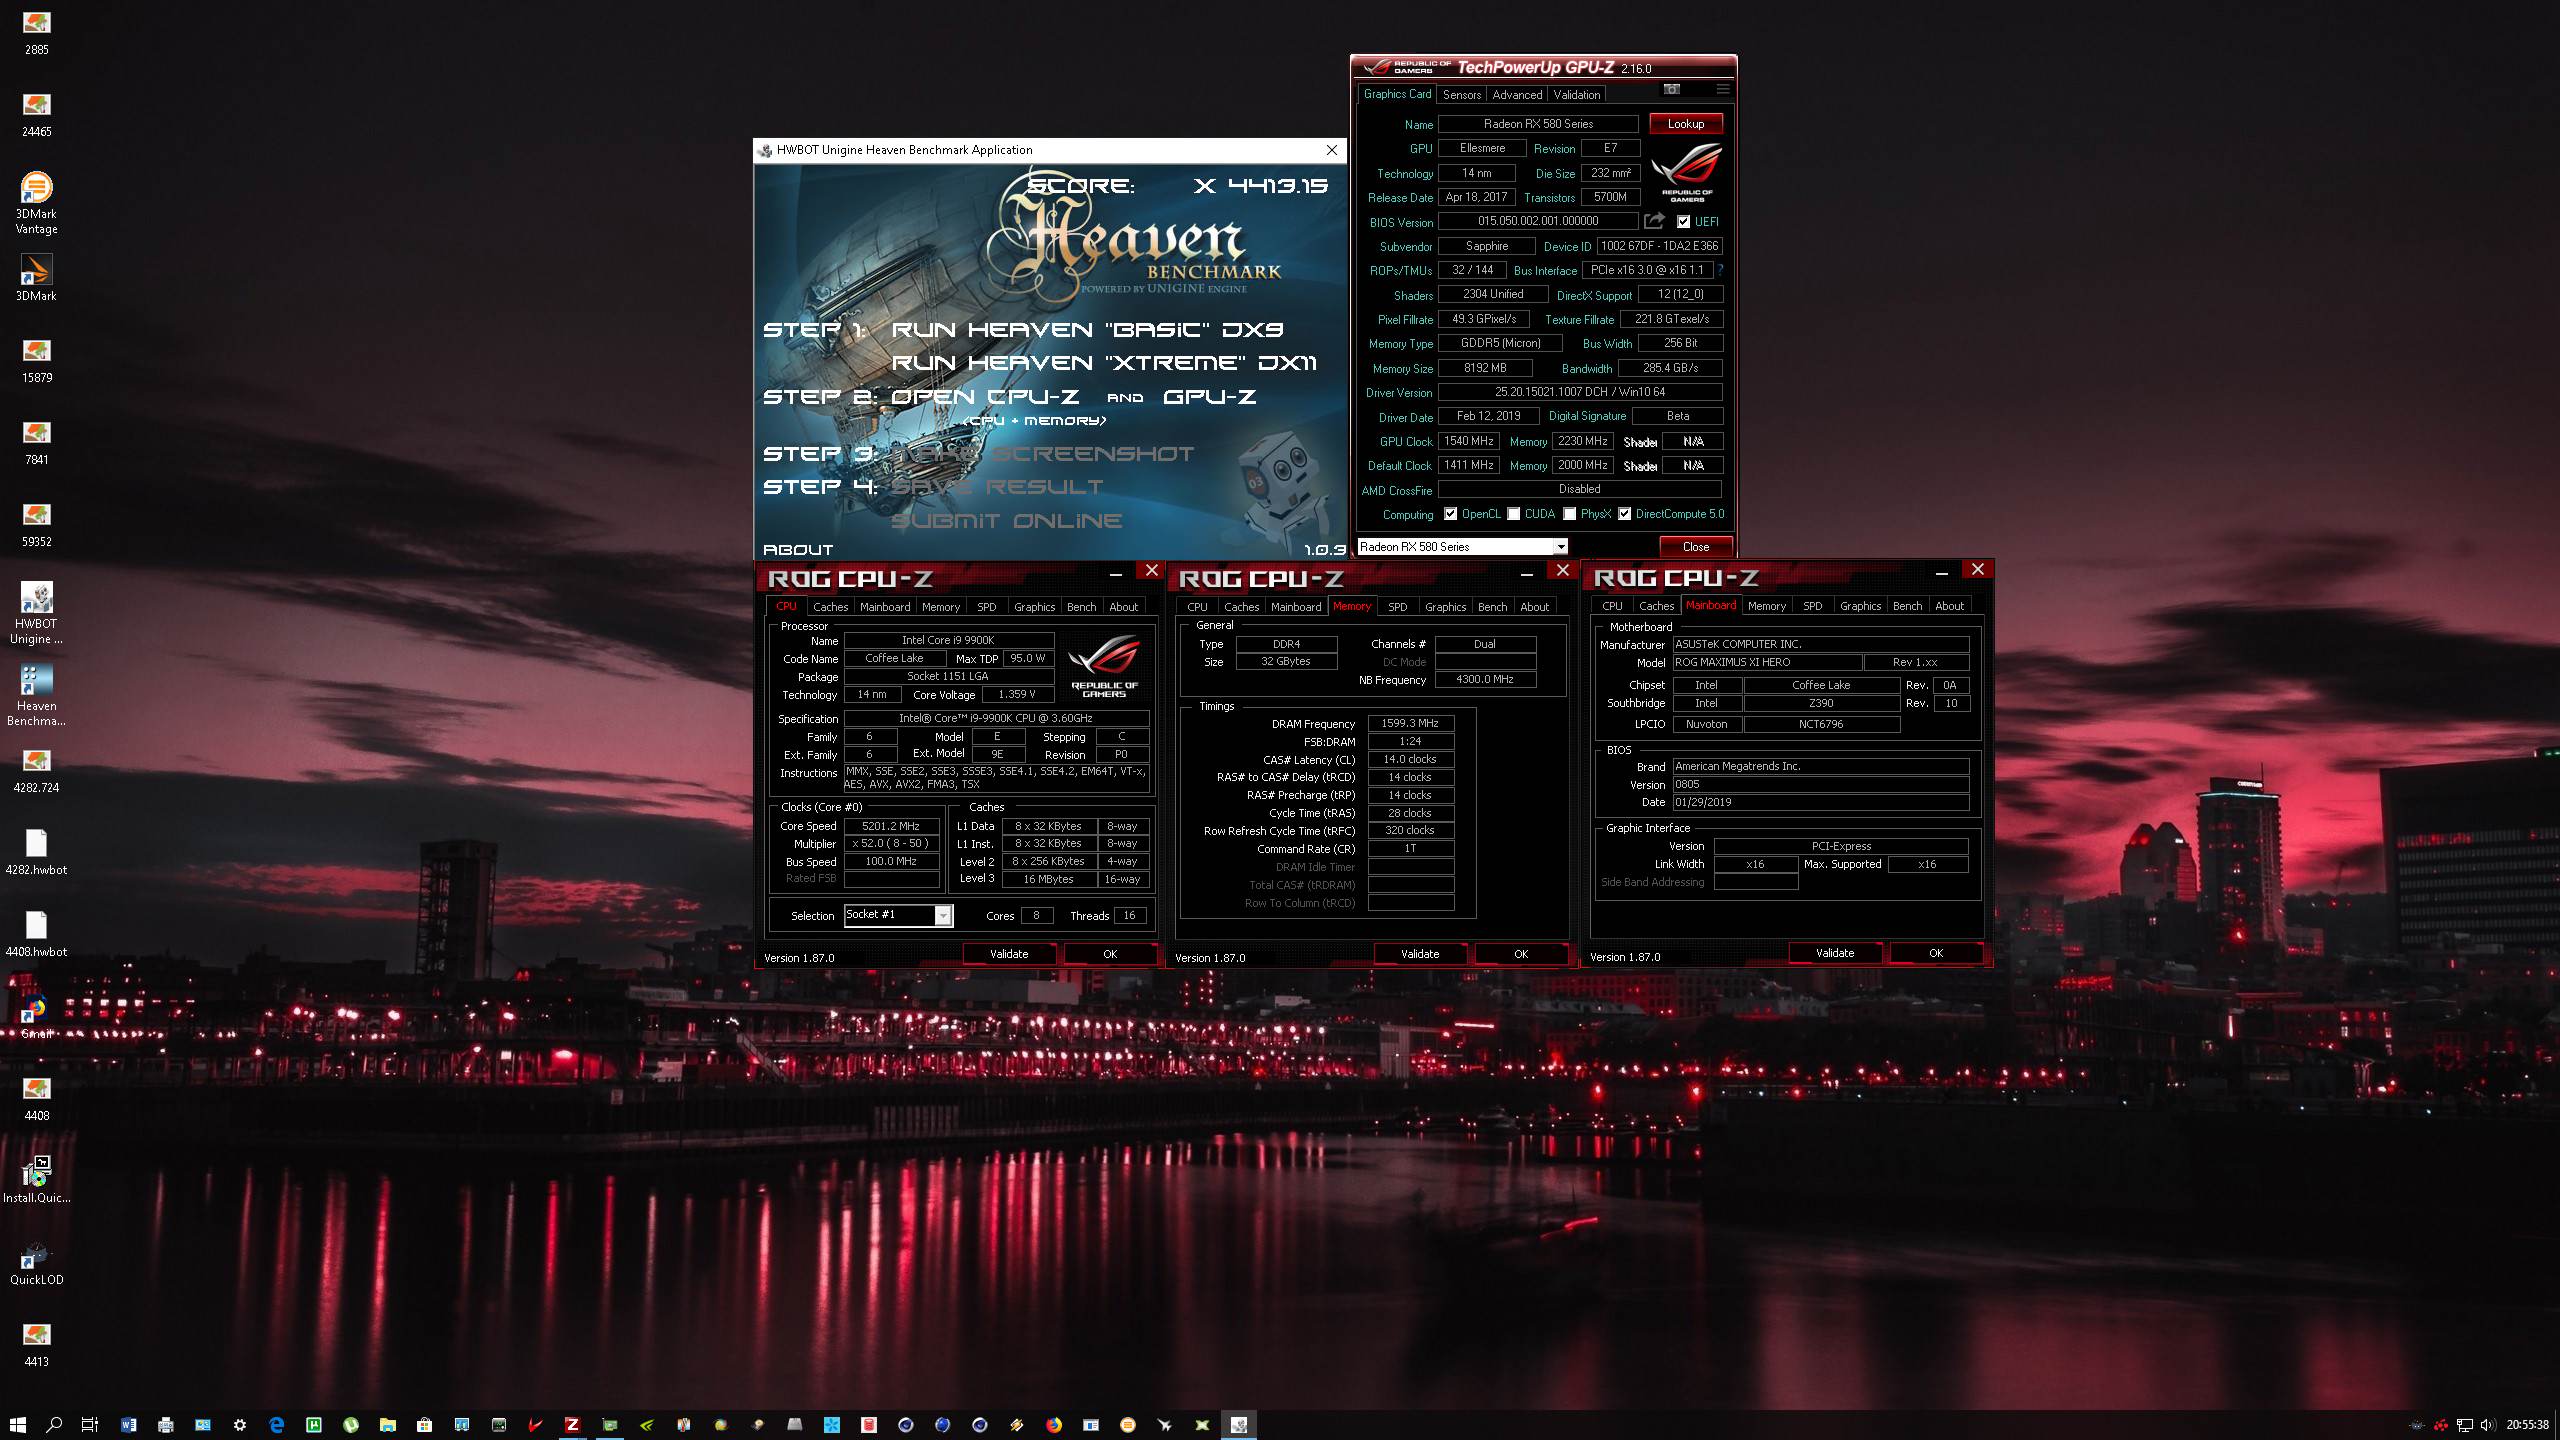Viewport: 2560px width, 1440px height.
Task: Click the Bus Interface question mark icon
Action: pyautogui.click(x=1720, y=270)
